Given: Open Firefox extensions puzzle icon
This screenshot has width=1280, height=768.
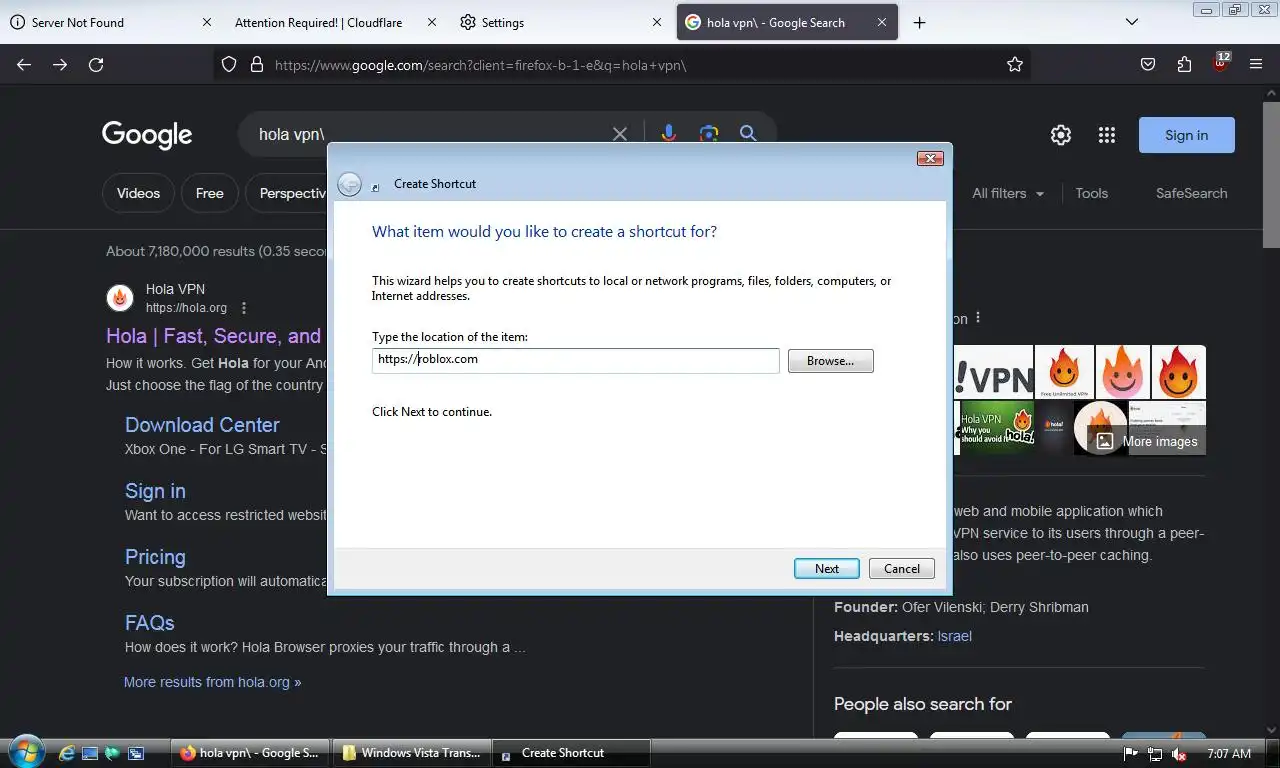Looking at the screenshot, I should coord(1184,64).
